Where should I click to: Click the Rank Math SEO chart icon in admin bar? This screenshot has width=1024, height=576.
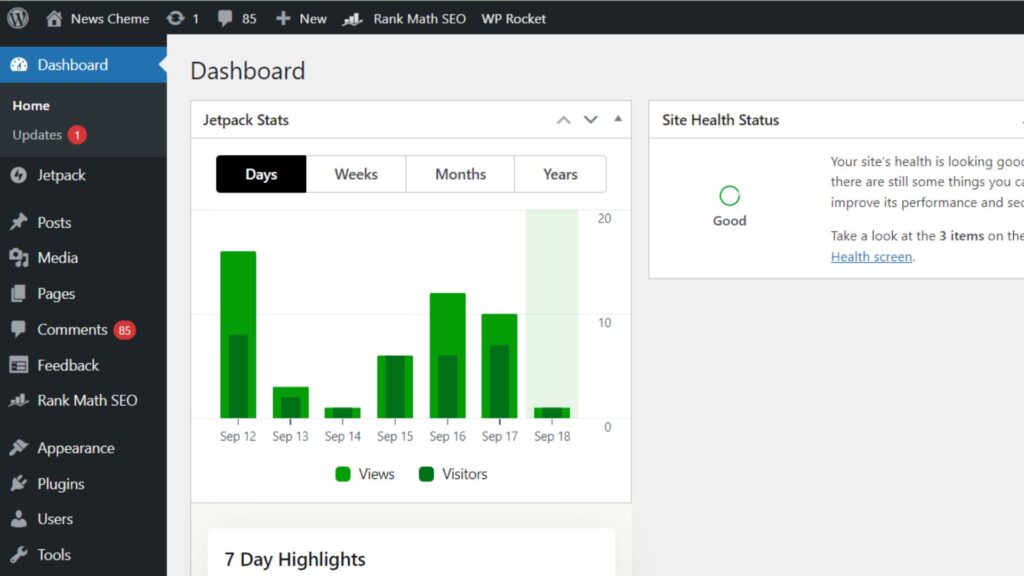pyautogui.click(x=353, y=19)
